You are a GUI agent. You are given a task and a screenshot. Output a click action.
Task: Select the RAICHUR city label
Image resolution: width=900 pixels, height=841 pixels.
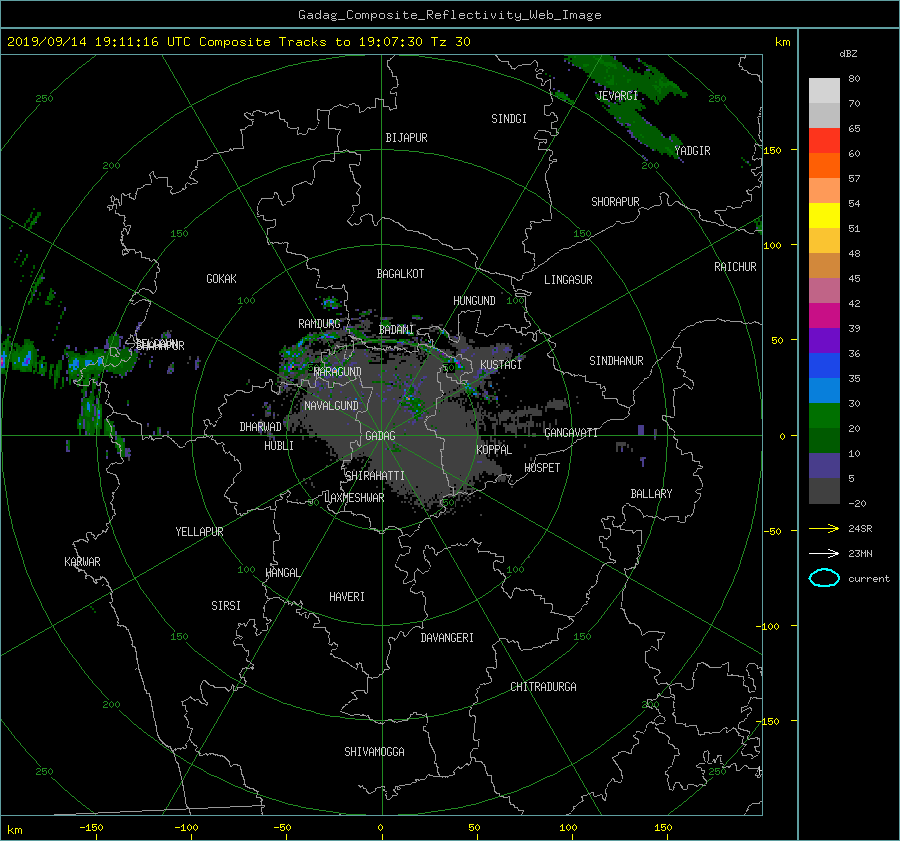click(x=735, y=267)
